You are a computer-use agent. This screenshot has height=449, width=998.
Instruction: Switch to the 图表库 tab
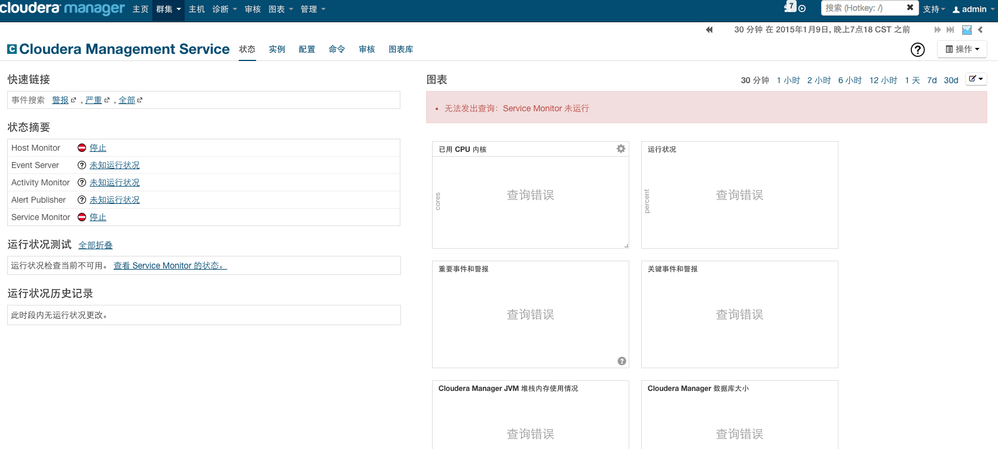(401, 50)
